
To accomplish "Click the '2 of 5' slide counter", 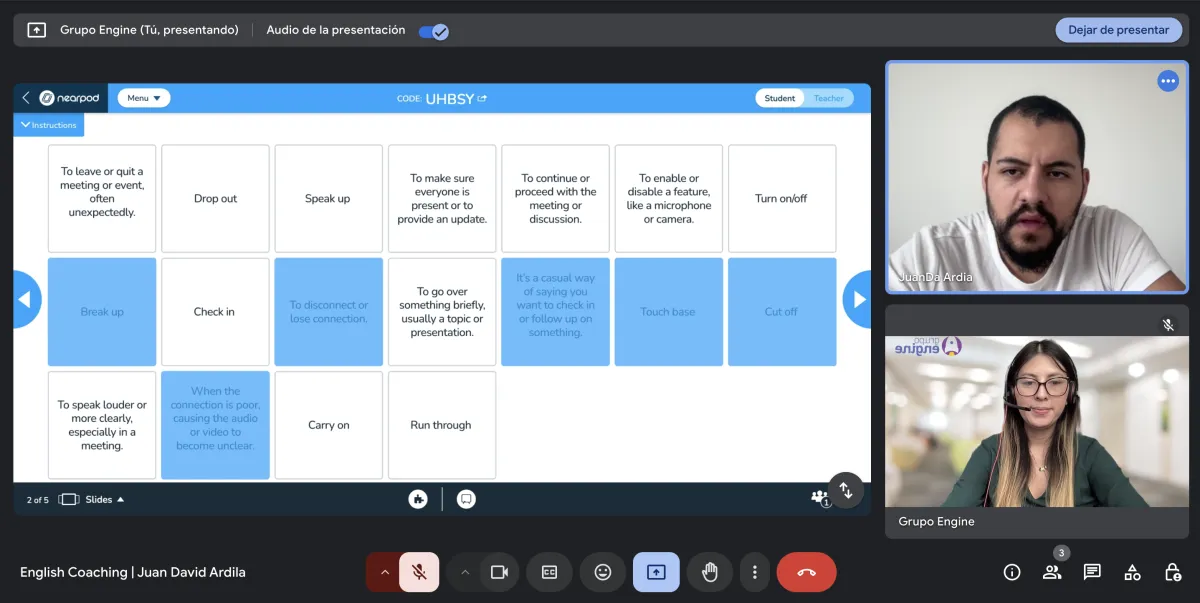I will pyautogui.click(x=38, y=499).
